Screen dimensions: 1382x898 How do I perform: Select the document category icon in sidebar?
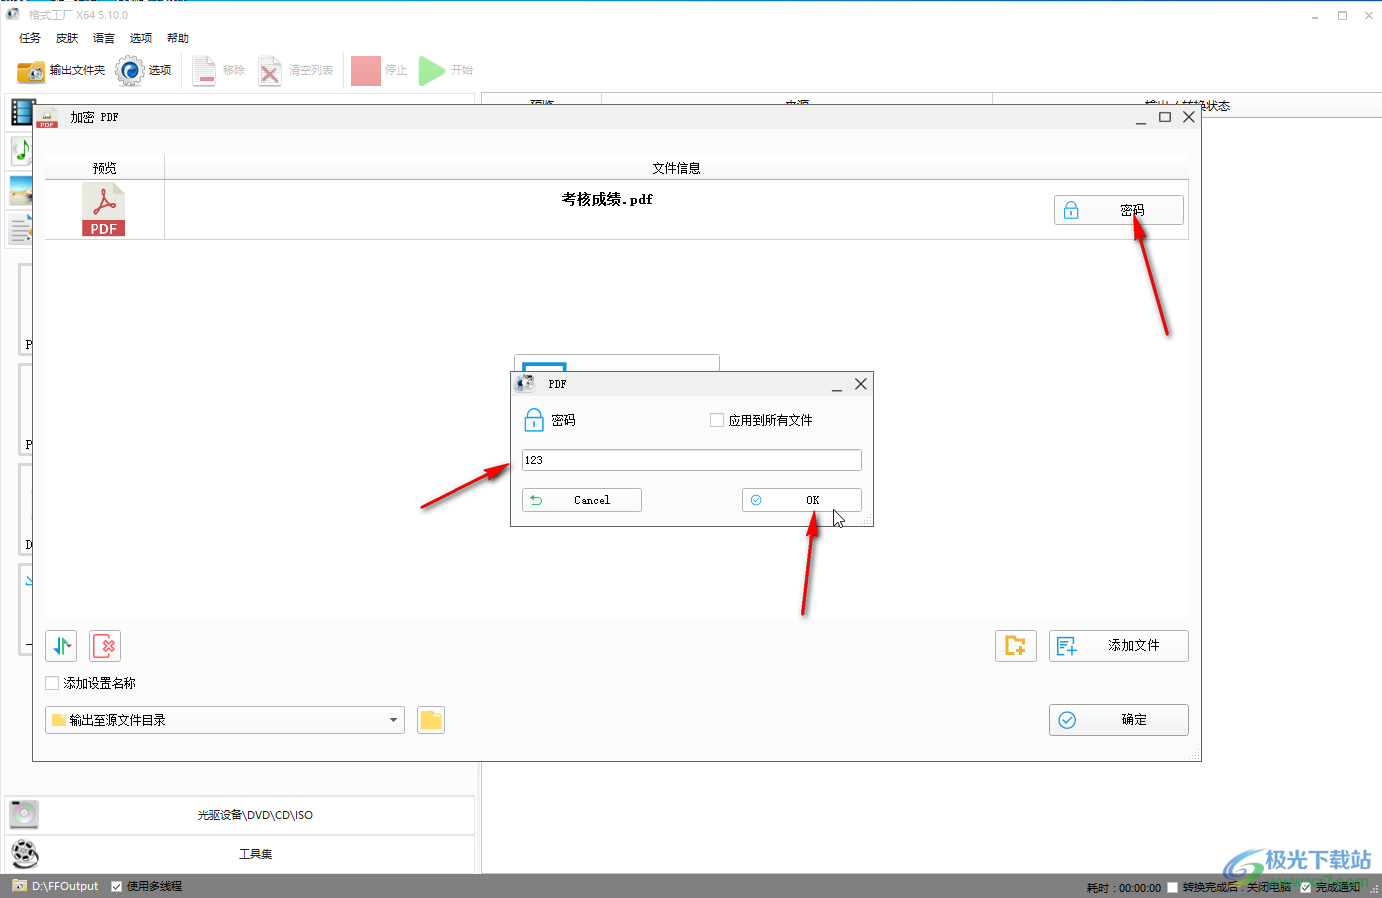click(x=20, y=229)
